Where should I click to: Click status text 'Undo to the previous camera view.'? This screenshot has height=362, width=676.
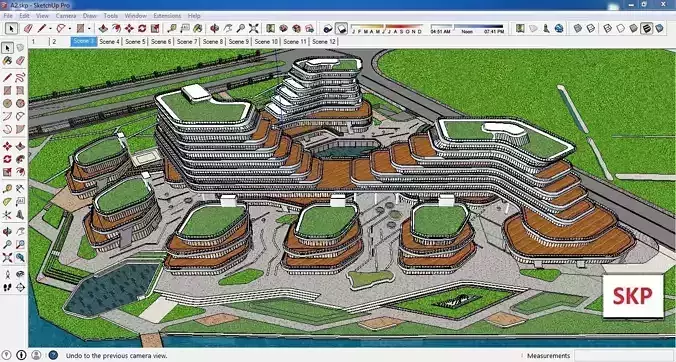(x=116, y=356)
